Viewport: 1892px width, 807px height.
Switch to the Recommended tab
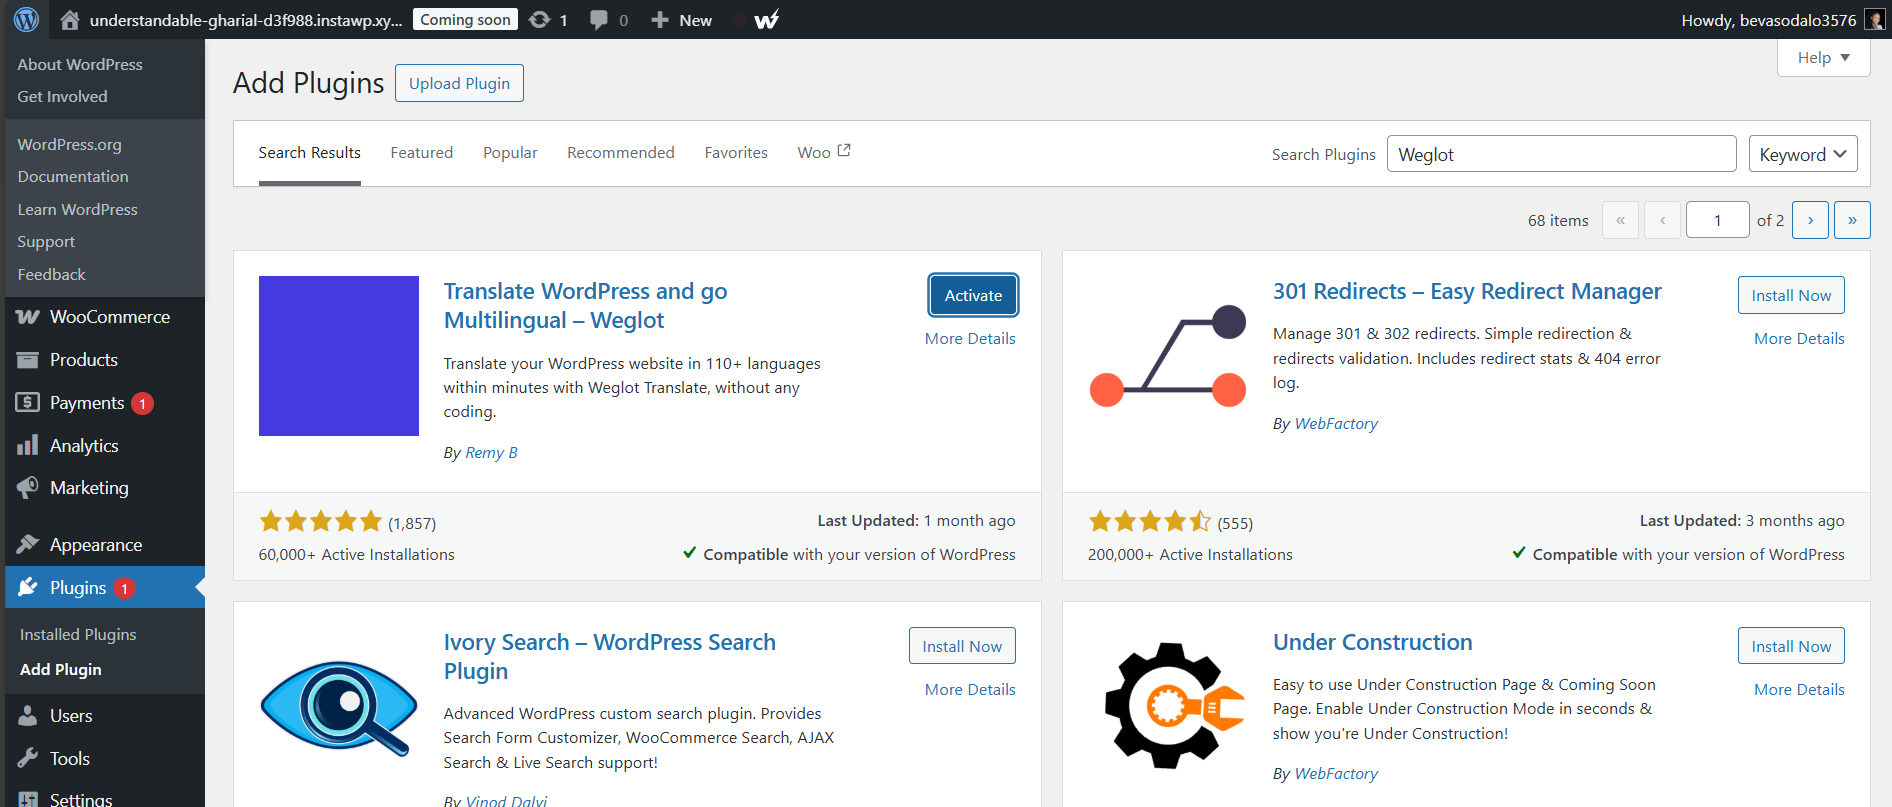point(621,153)
